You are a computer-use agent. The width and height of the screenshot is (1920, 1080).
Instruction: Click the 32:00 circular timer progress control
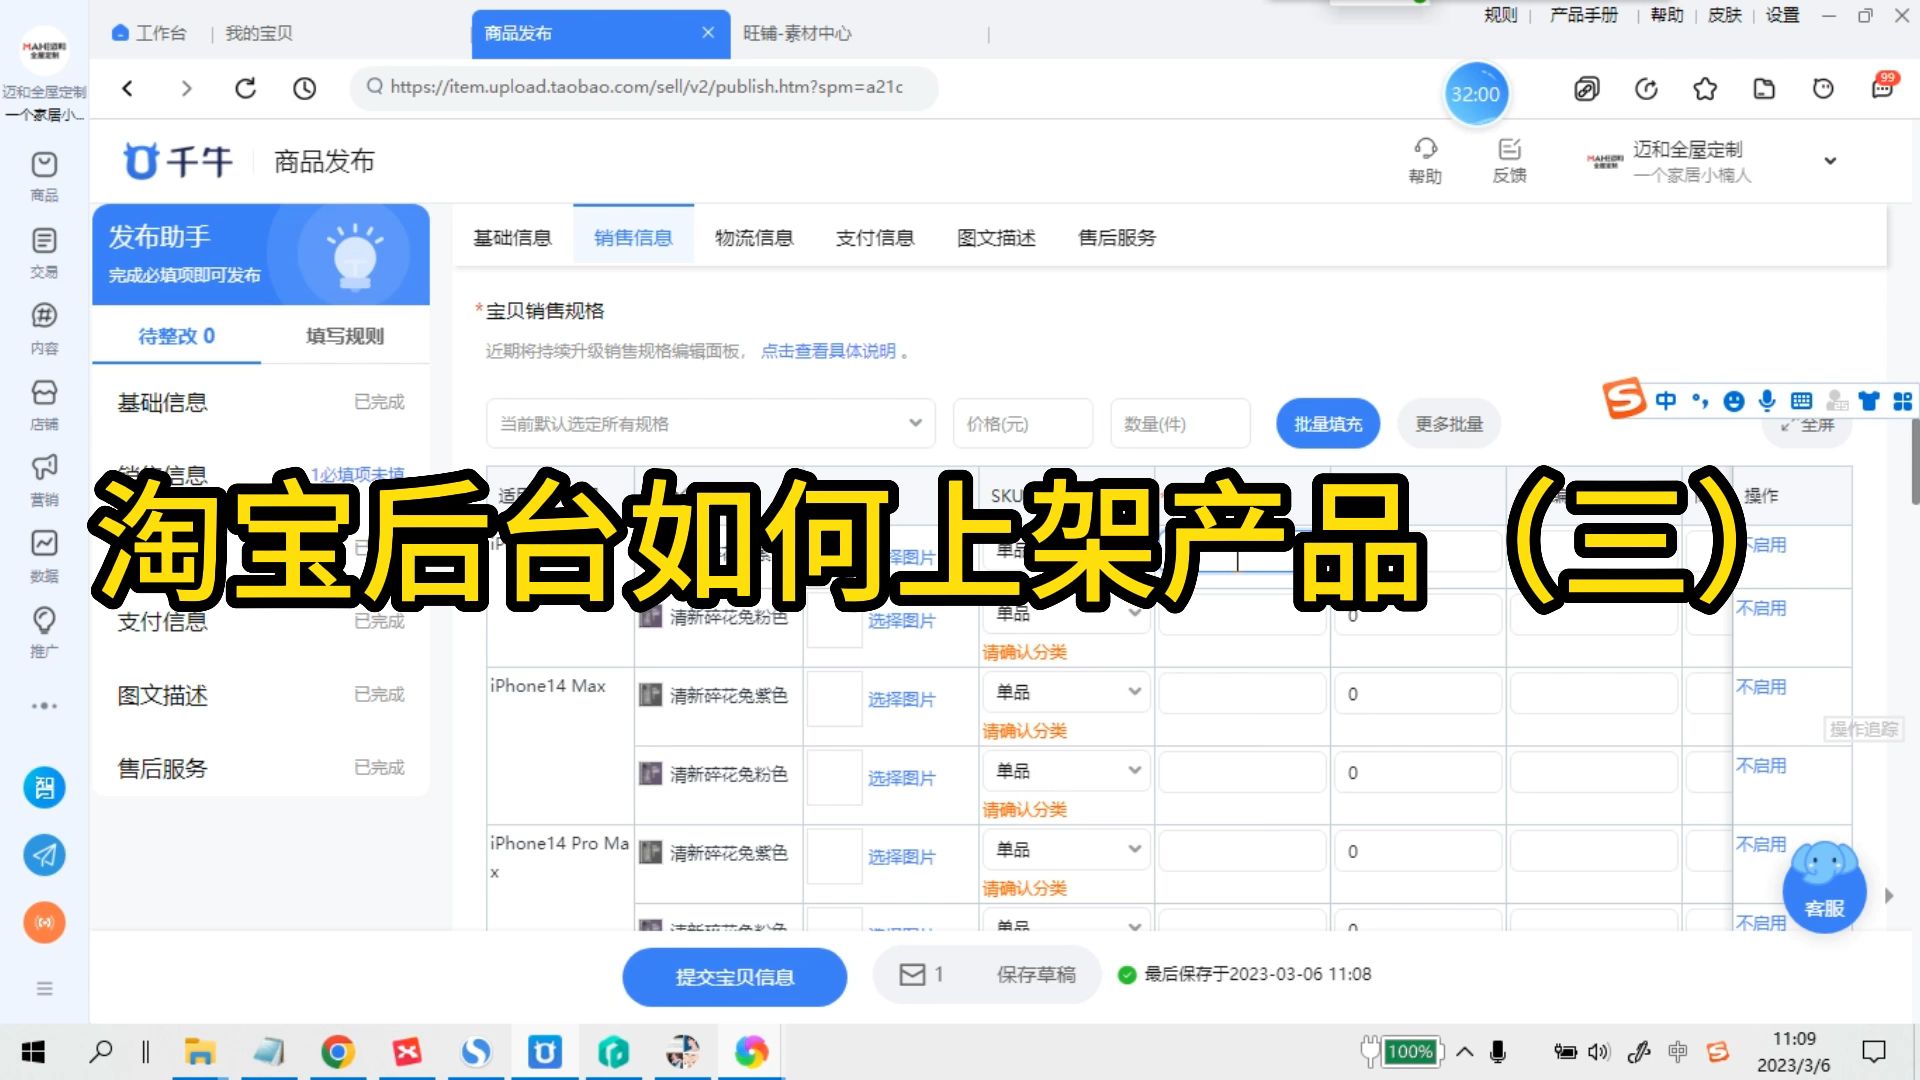coord(1476,93)
